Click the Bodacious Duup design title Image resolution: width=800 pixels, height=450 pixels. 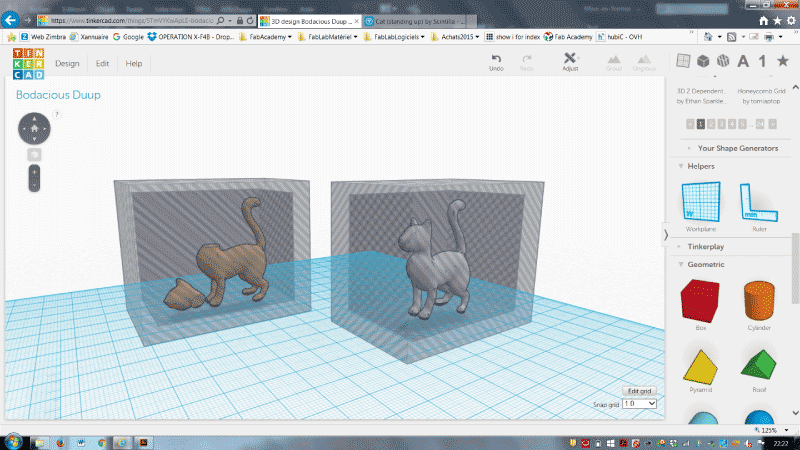tap(58, 95)
